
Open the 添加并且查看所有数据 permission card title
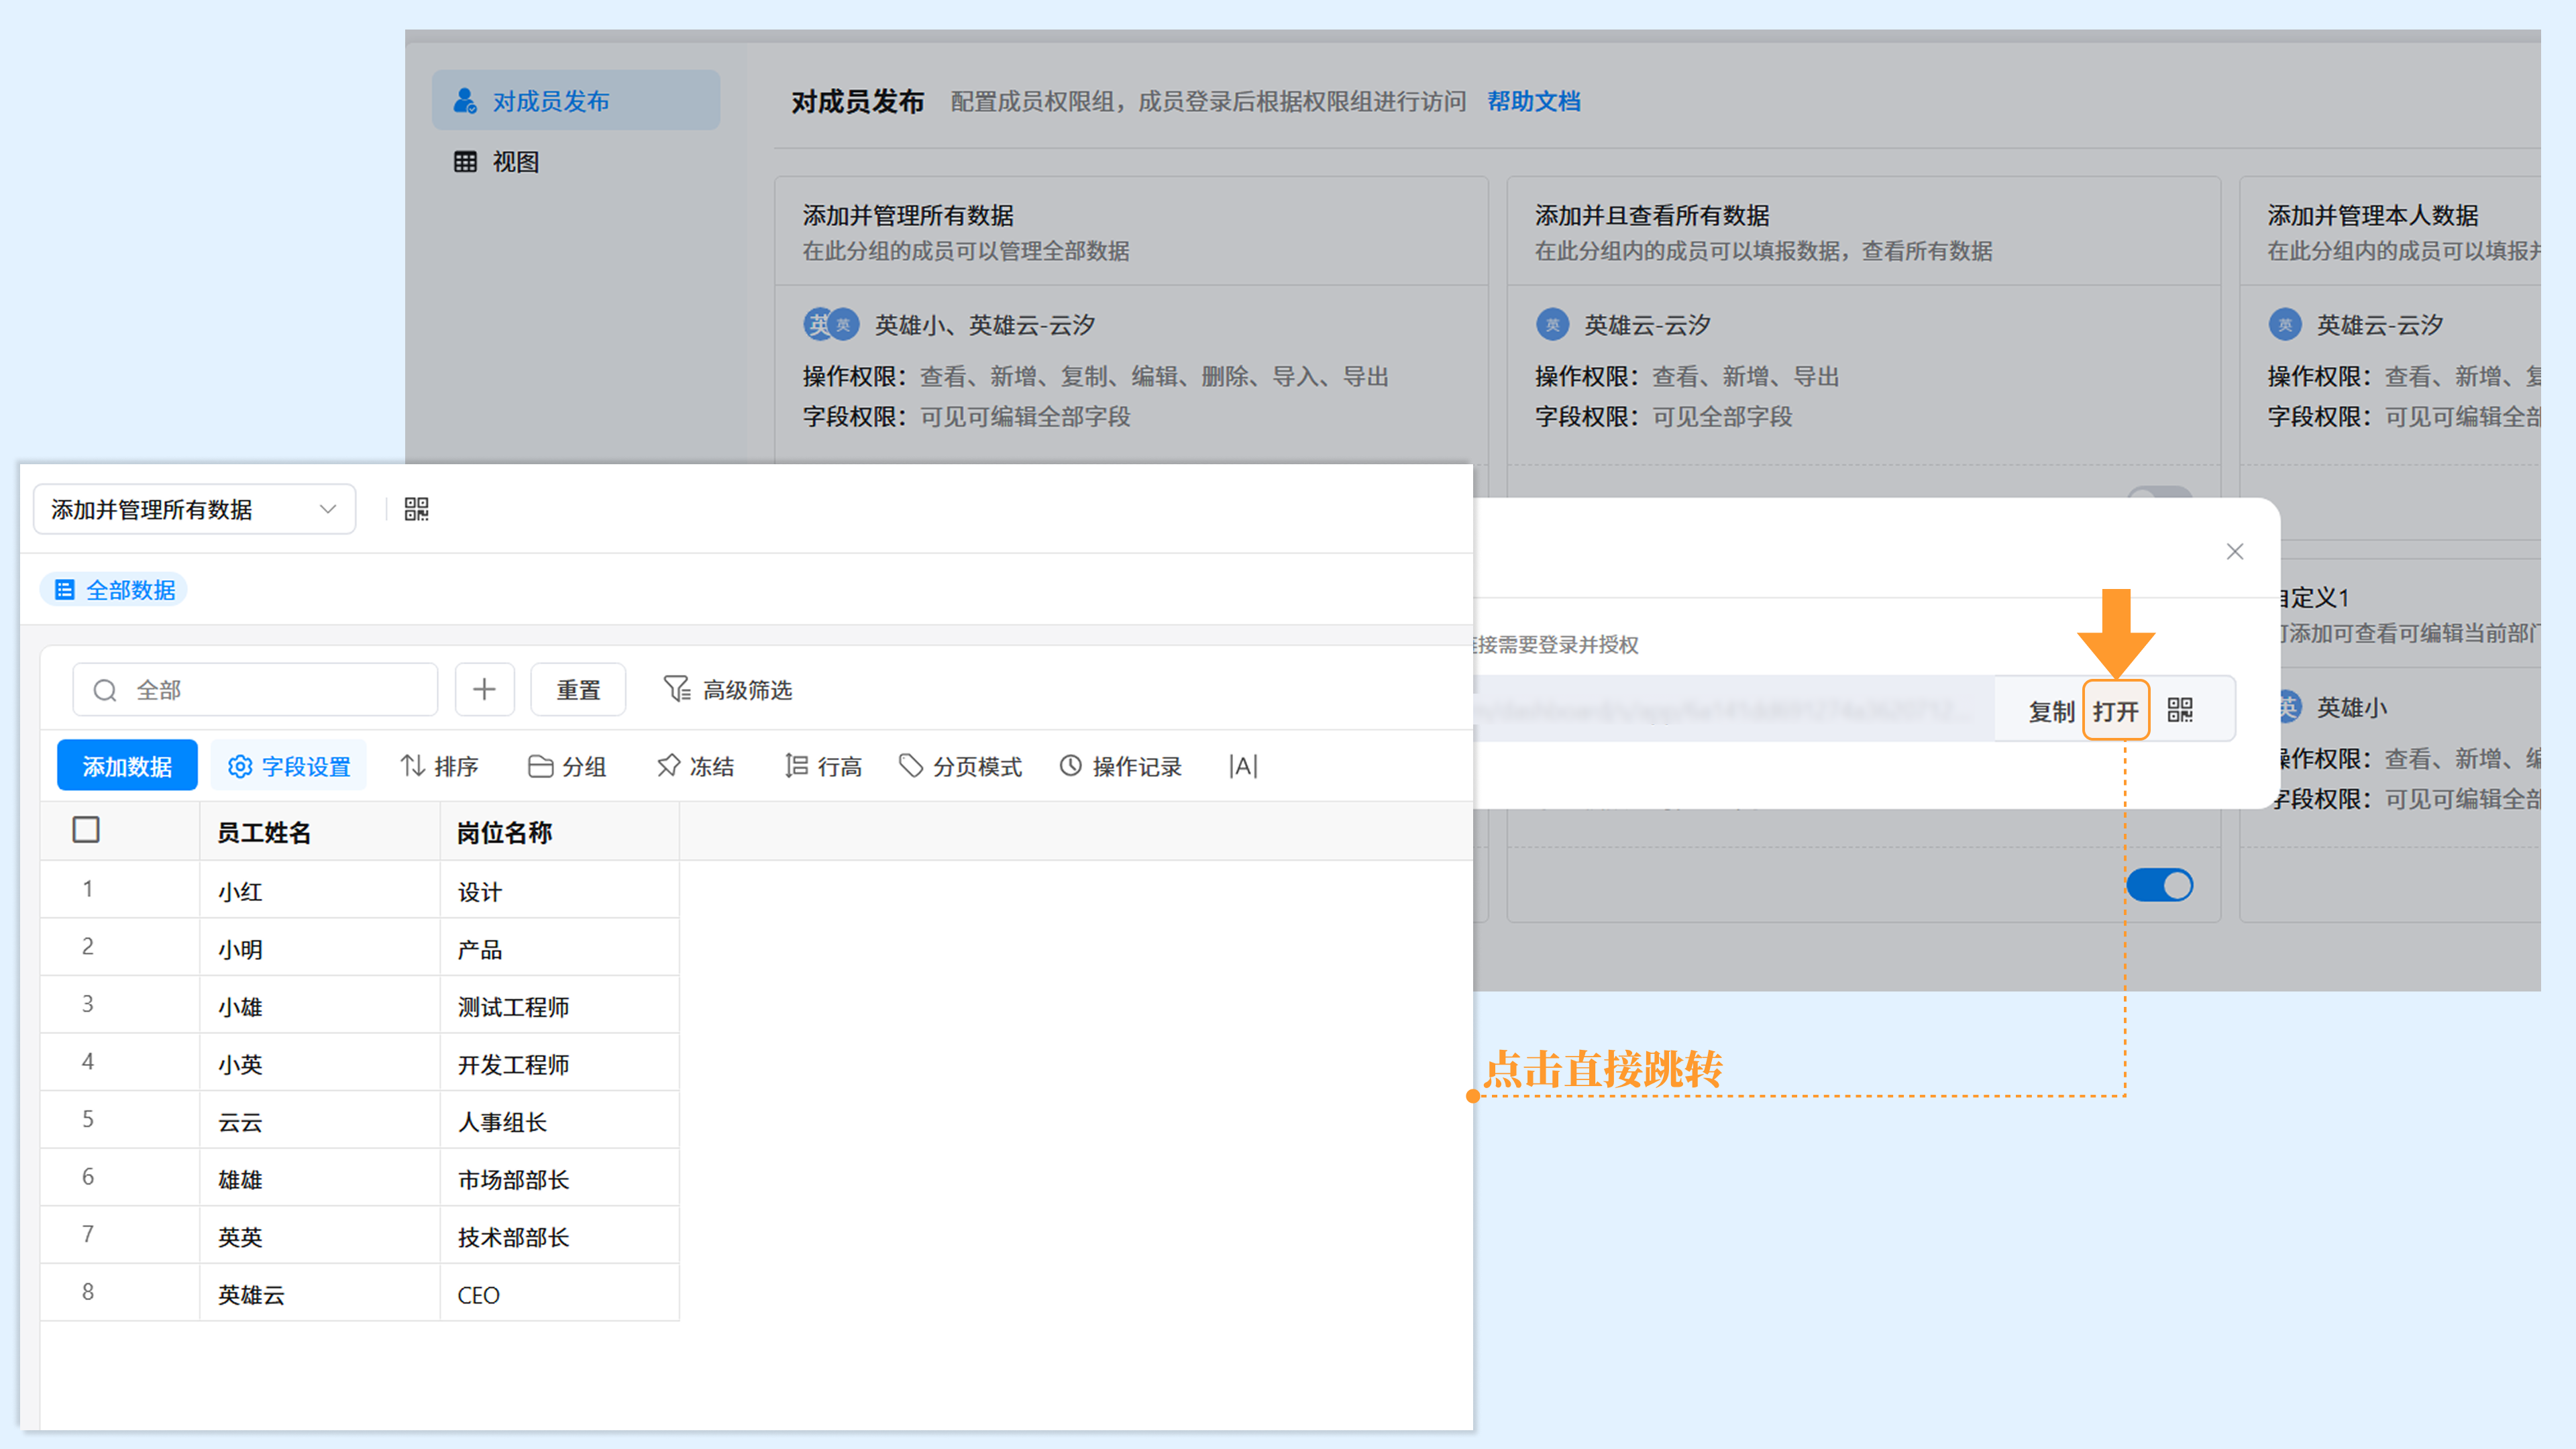click(x=1652, y=215)
